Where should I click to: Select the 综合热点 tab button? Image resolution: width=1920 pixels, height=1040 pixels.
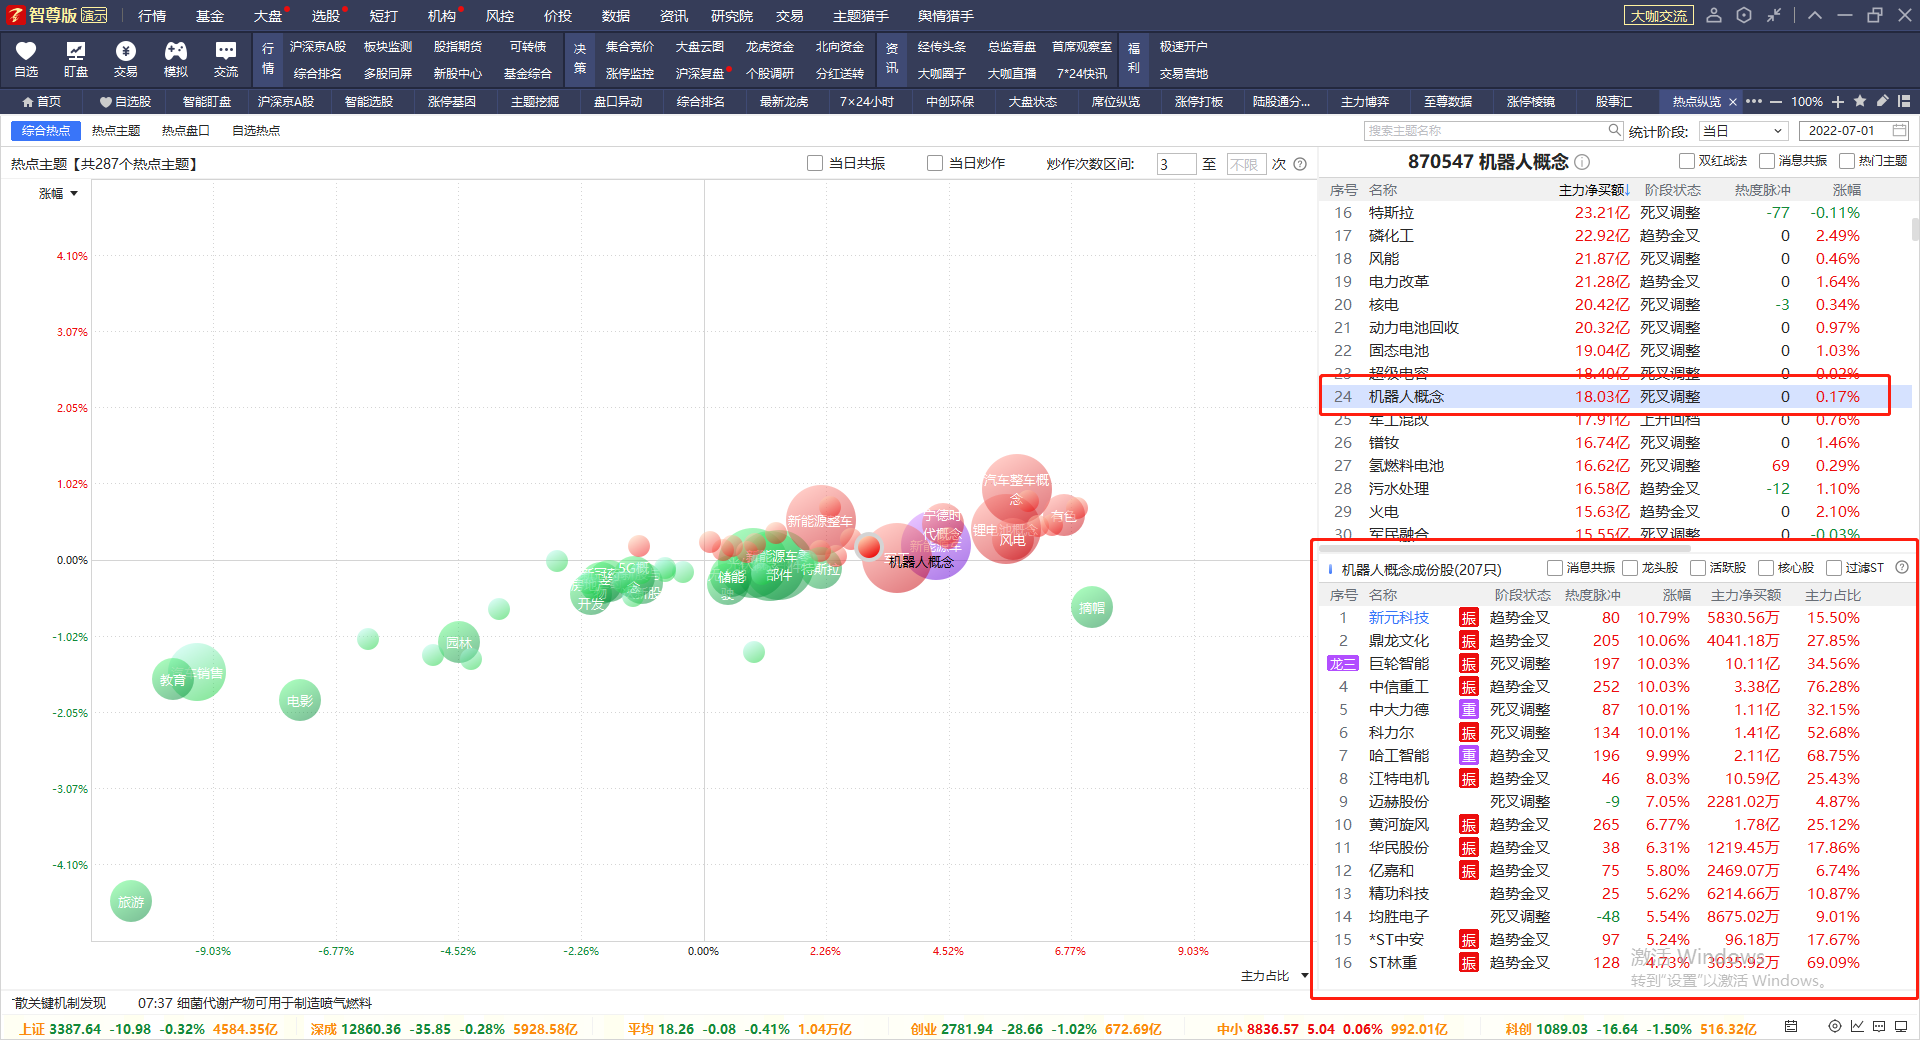point(46,131)
